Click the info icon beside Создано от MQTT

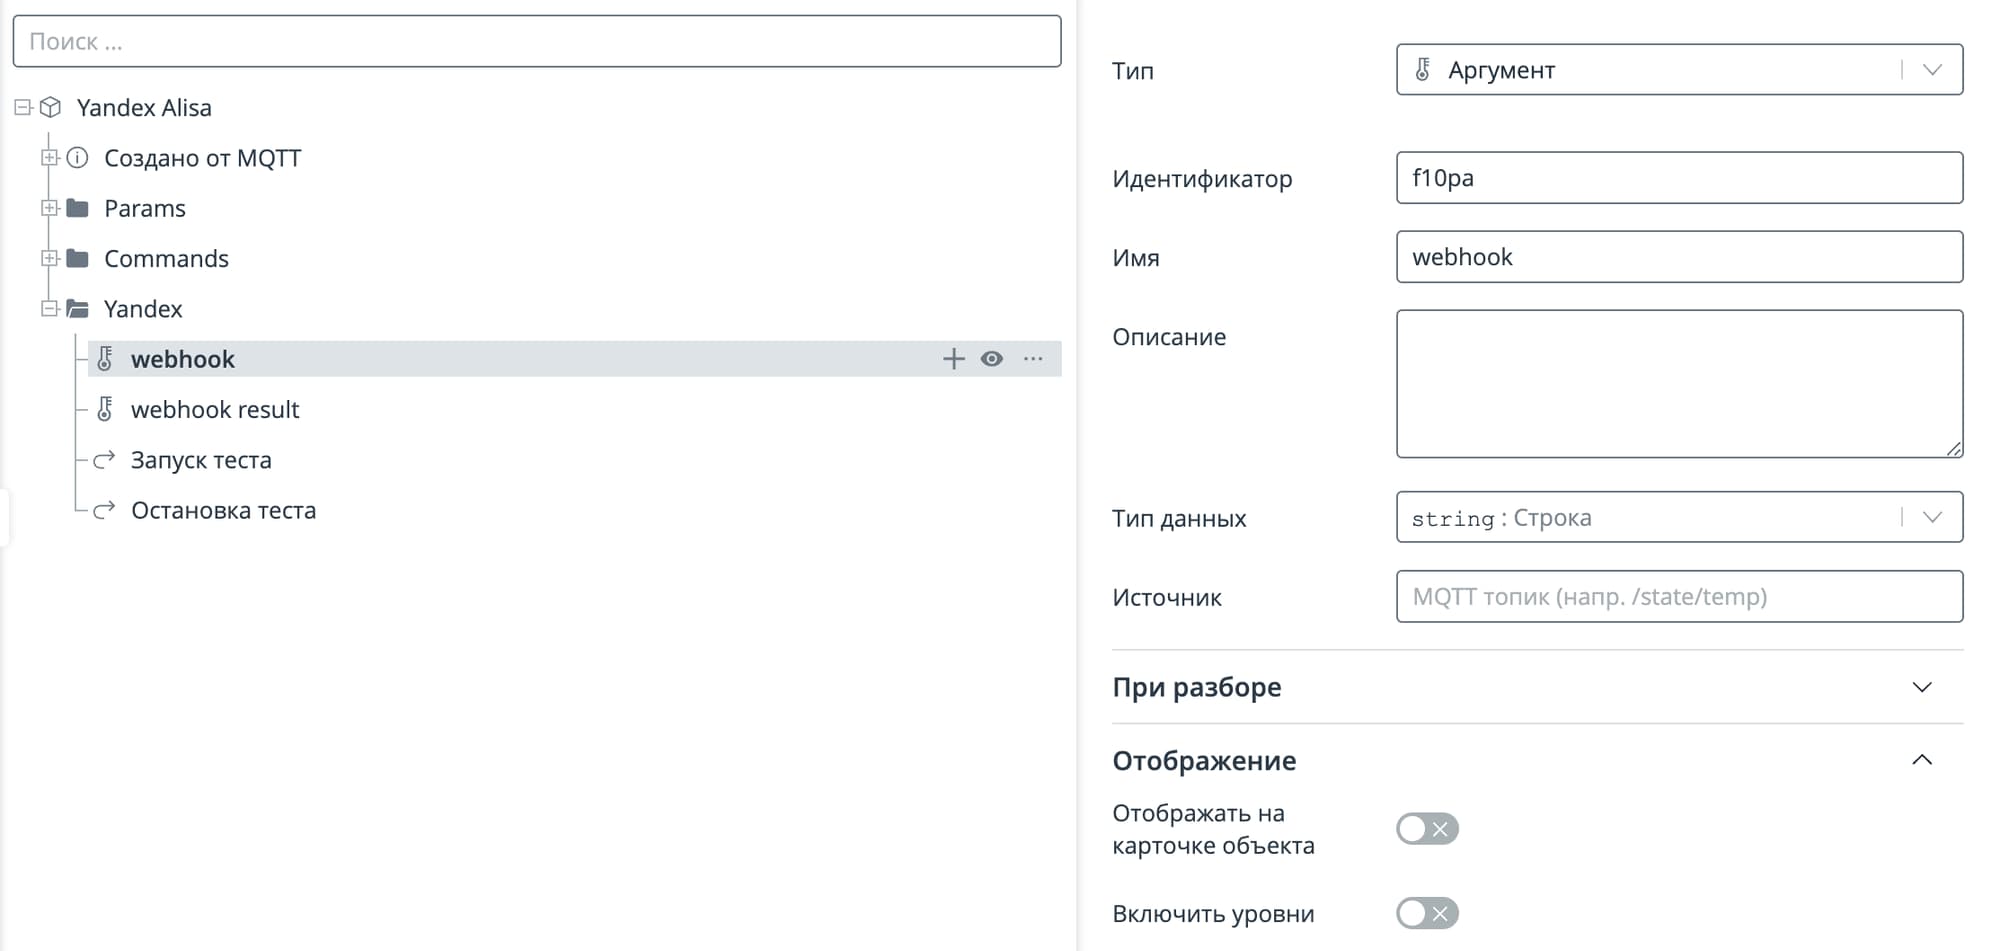(x=78, y=158)
